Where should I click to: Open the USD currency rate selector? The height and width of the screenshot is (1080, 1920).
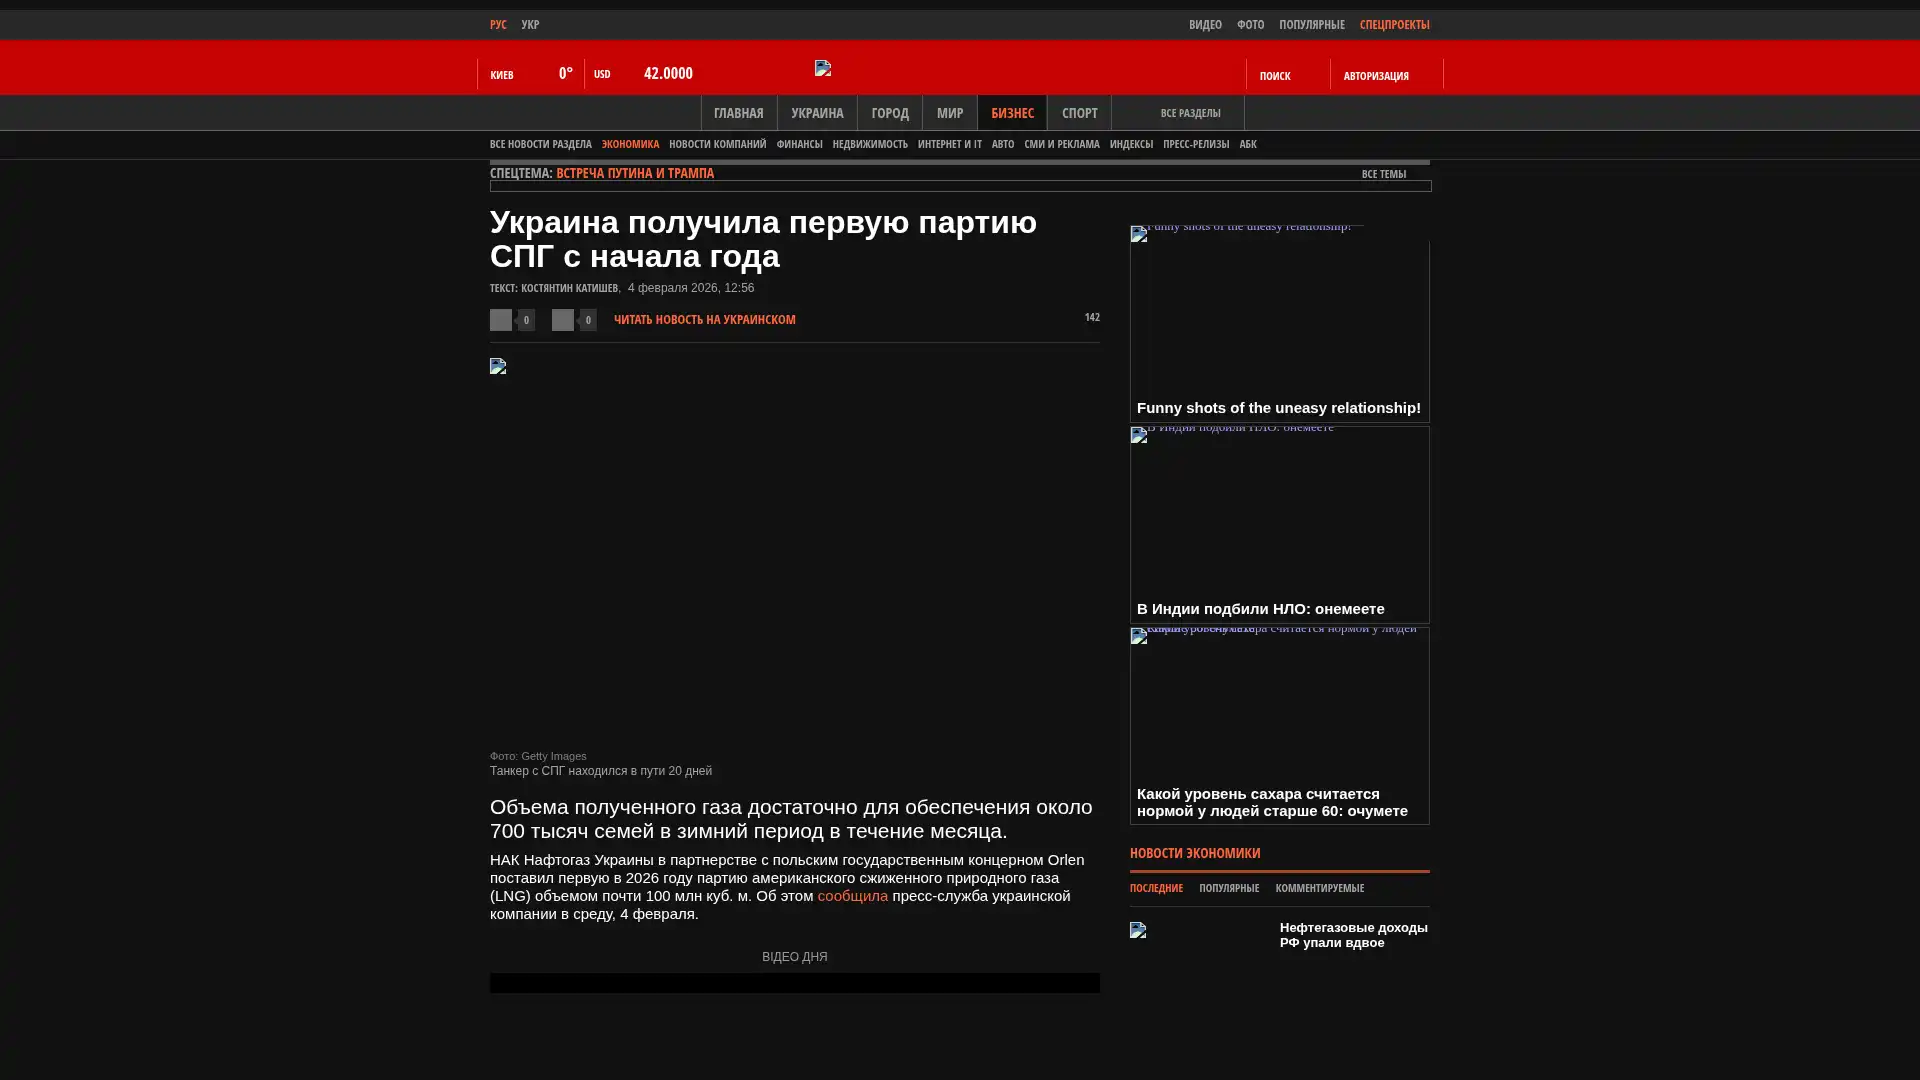click(602, 74)
